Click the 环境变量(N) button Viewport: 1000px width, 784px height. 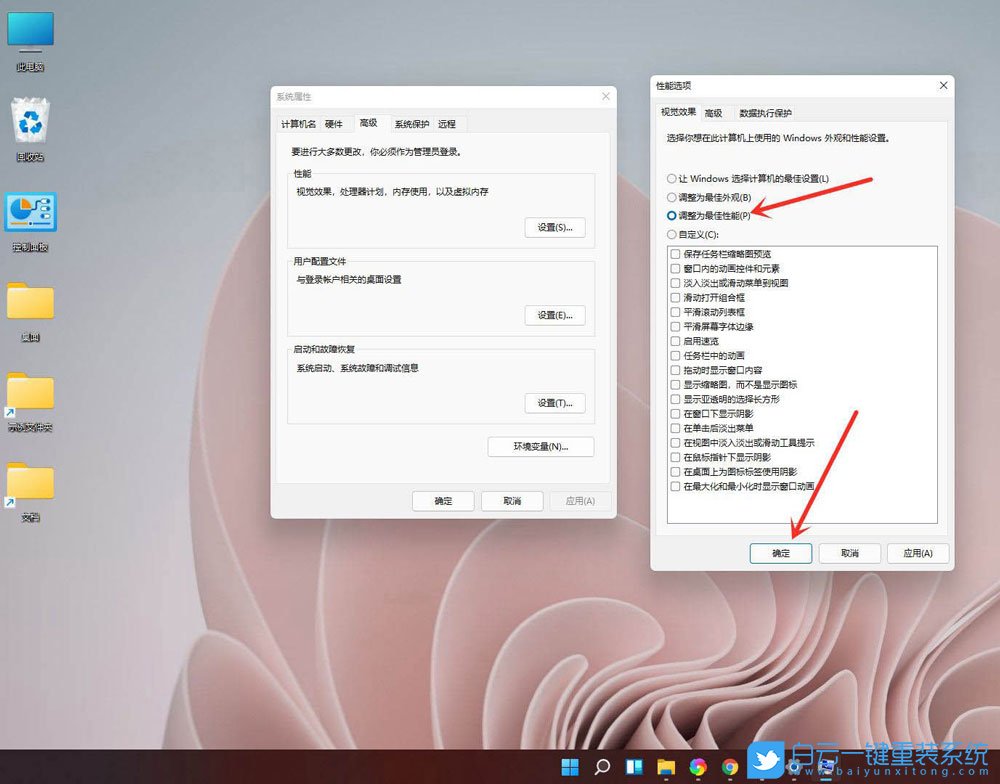click(540, 446)
